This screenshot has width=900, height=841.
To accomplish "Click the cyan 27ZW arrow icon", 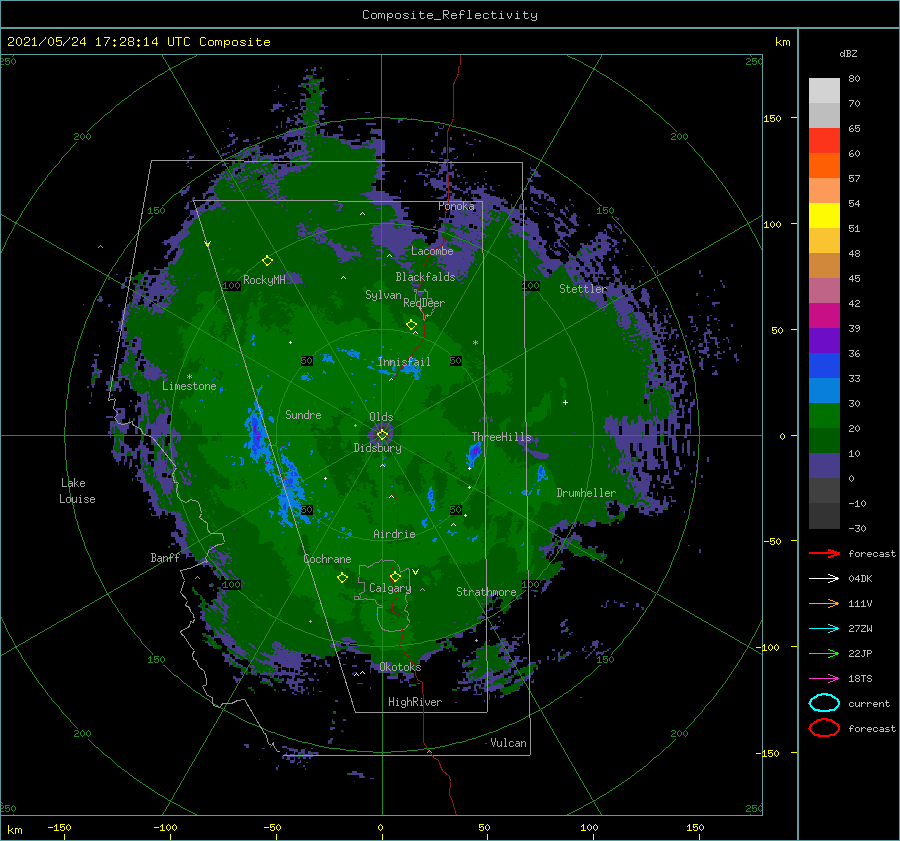I will pos(824,629).
